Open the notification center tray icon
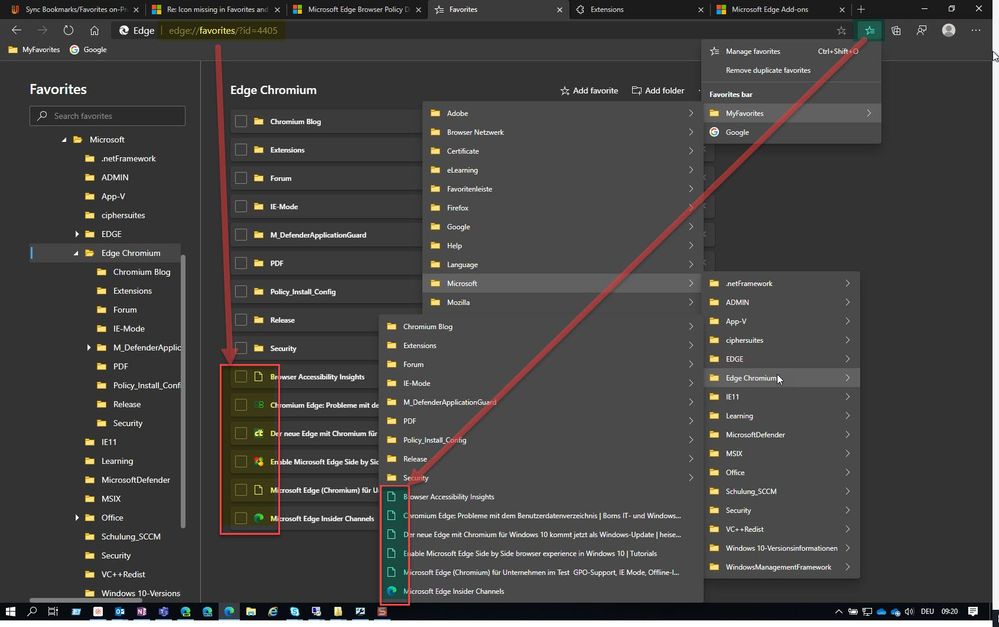This screenshot has height=627, width=999. point(973,612)
